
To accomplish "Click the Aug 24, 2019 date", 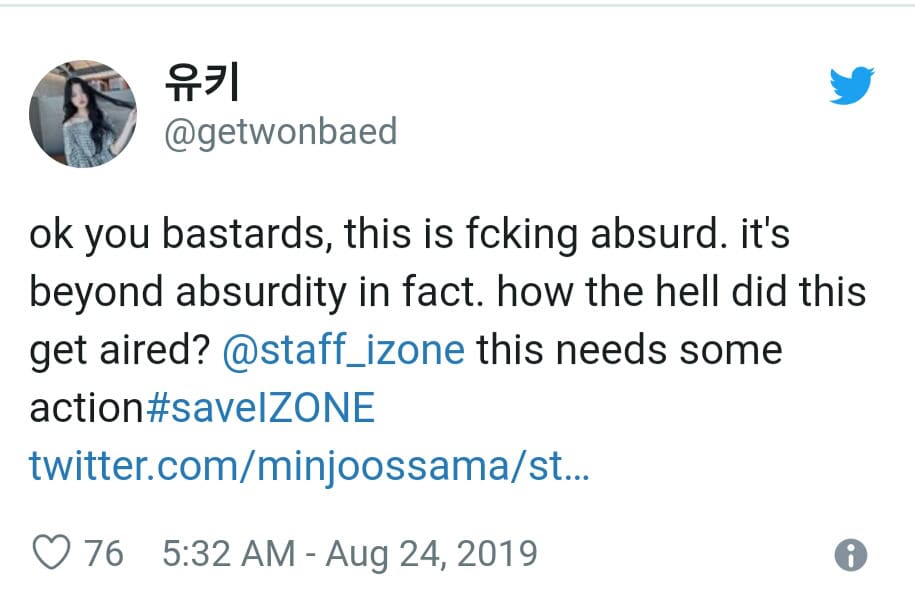I will click(430, 553).
